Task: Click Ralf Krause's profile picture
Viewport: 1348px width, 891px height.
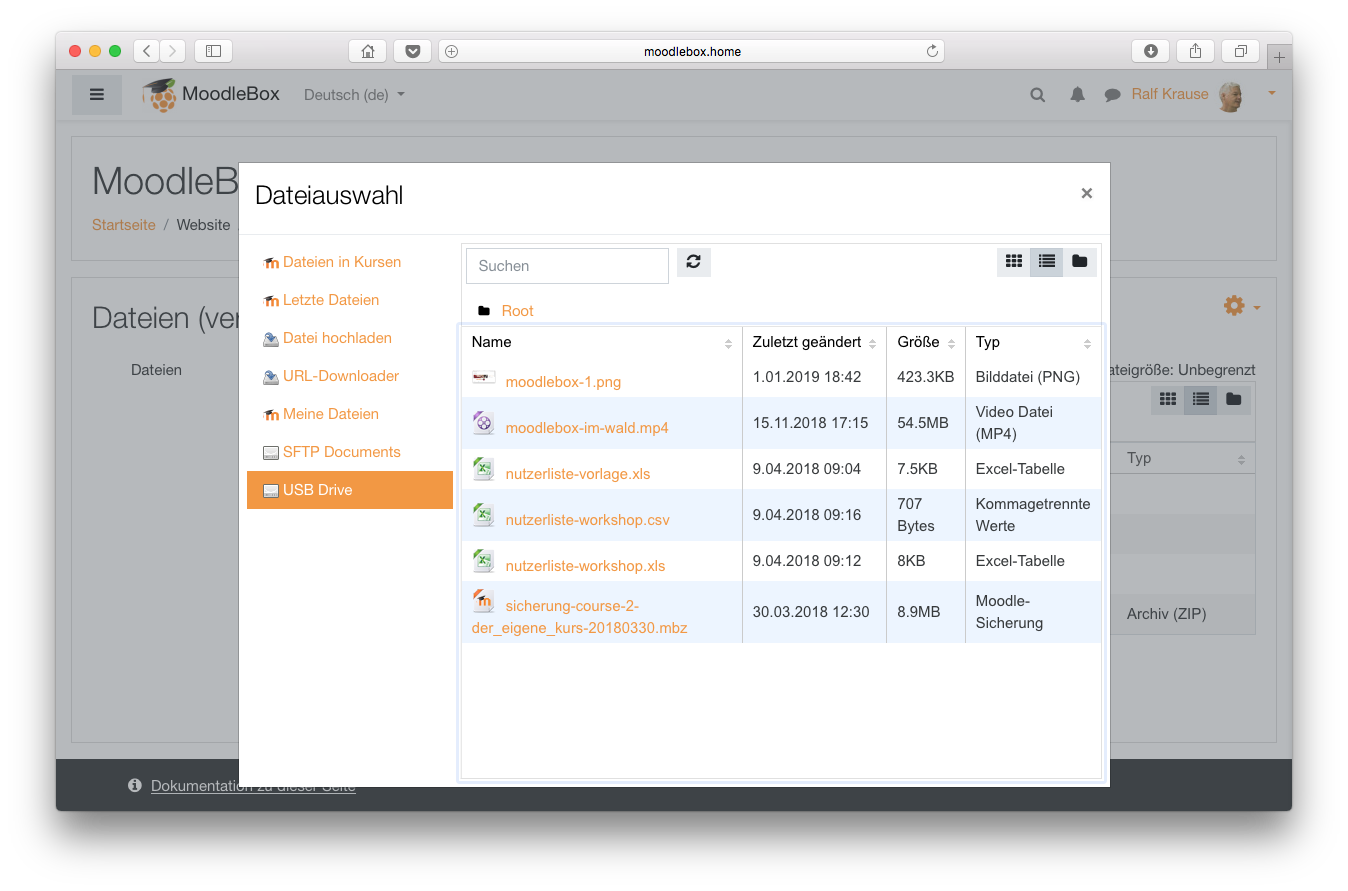Action: pyautogui.click(x=1232, y=96)
